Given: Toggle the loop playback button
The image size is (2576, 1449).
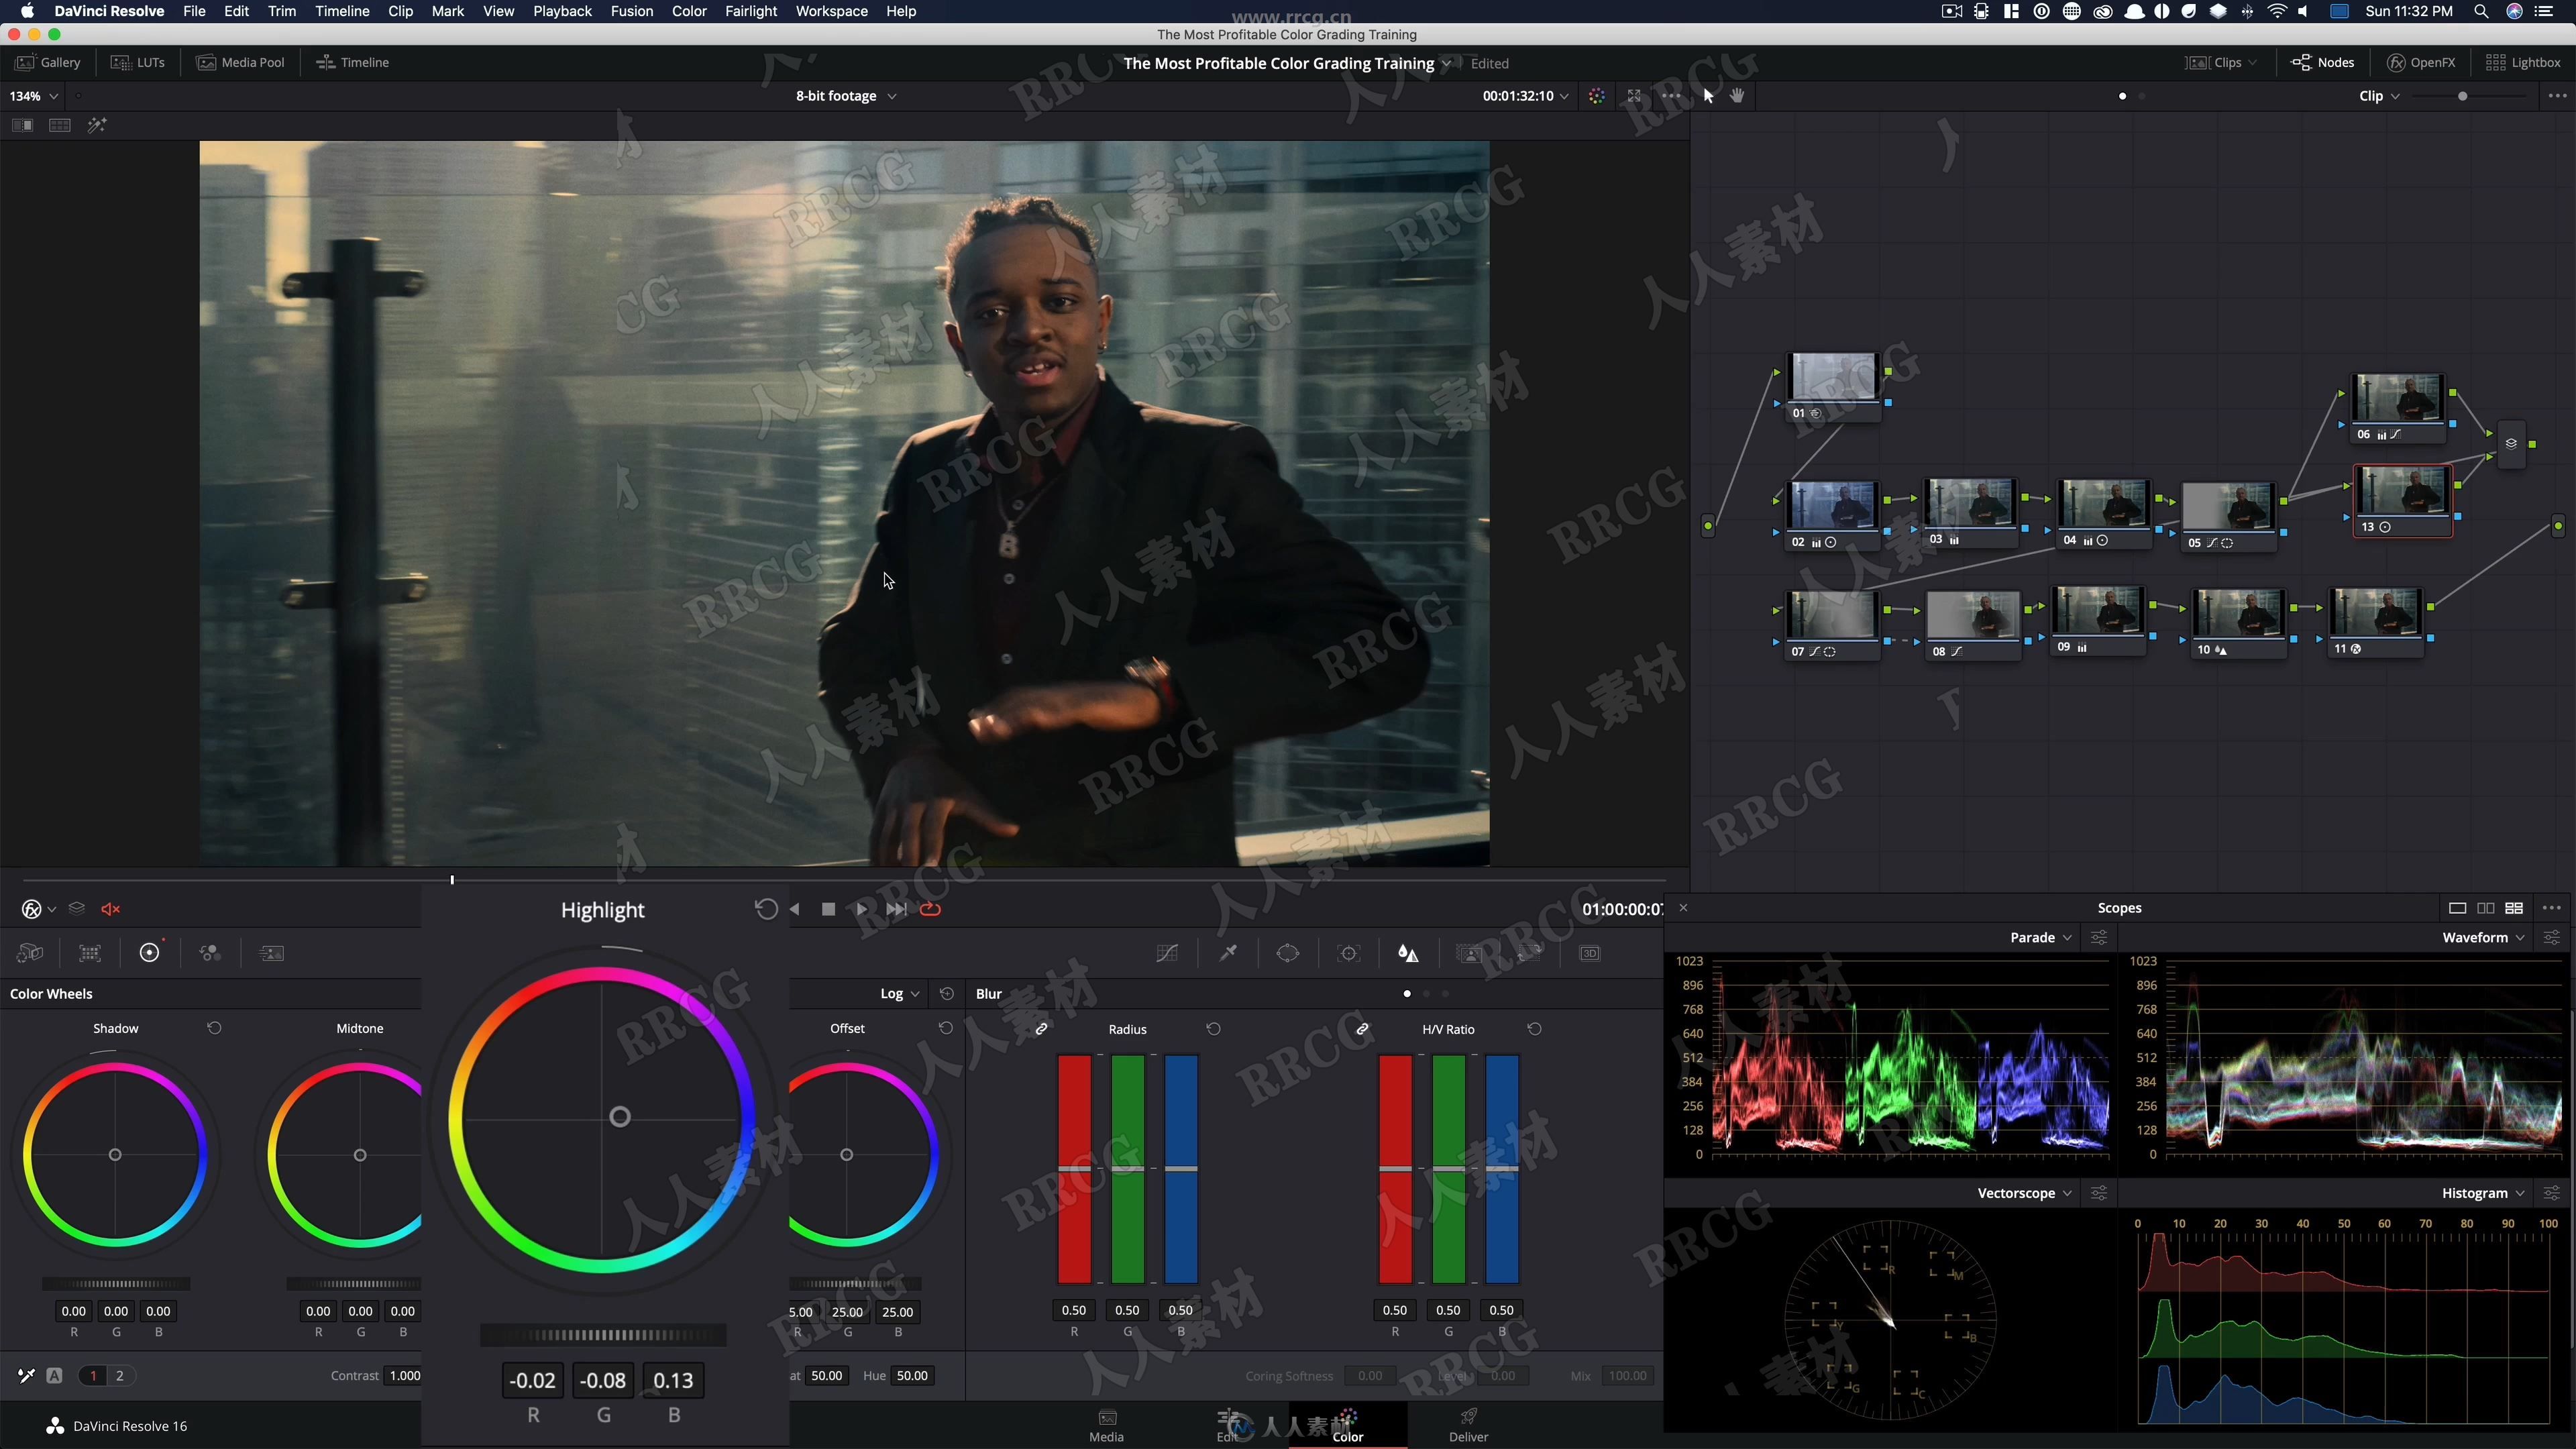Looking at the screenshot, I should tap(931, 909).
